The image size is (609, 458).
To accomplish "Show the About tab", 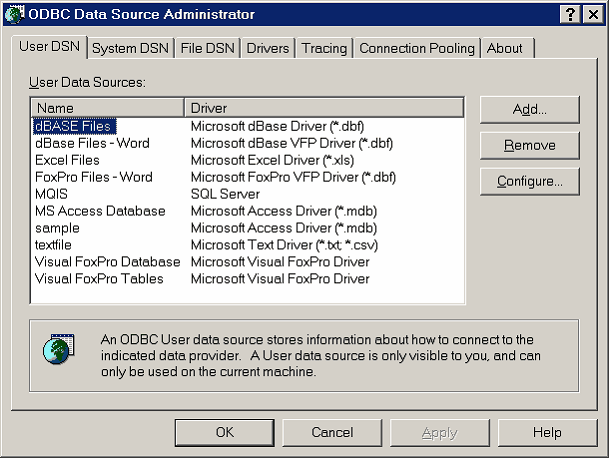I will tap(505, 48).
